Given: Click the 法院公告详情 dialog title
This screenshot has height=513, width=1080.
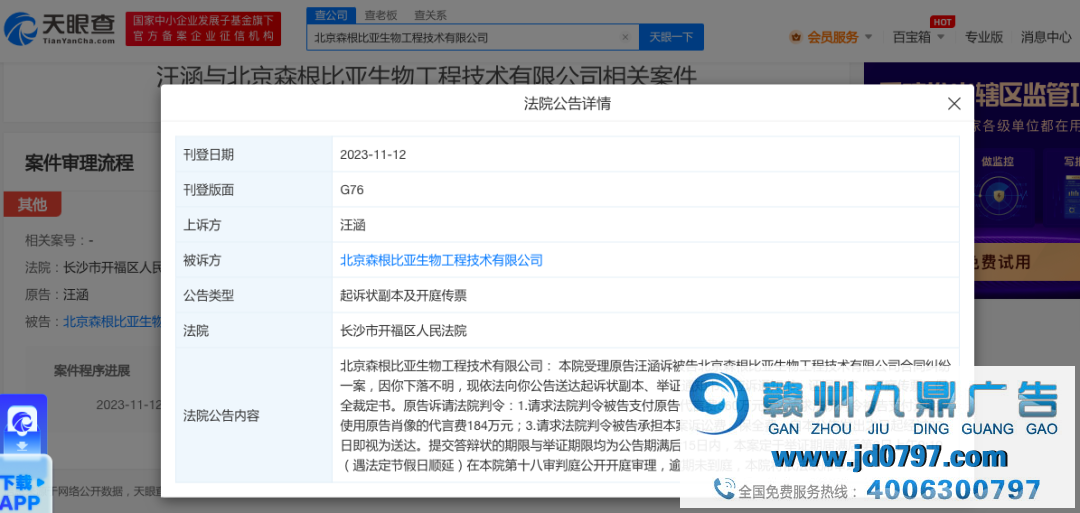Looking at the screenshot, I should point(567,104).
